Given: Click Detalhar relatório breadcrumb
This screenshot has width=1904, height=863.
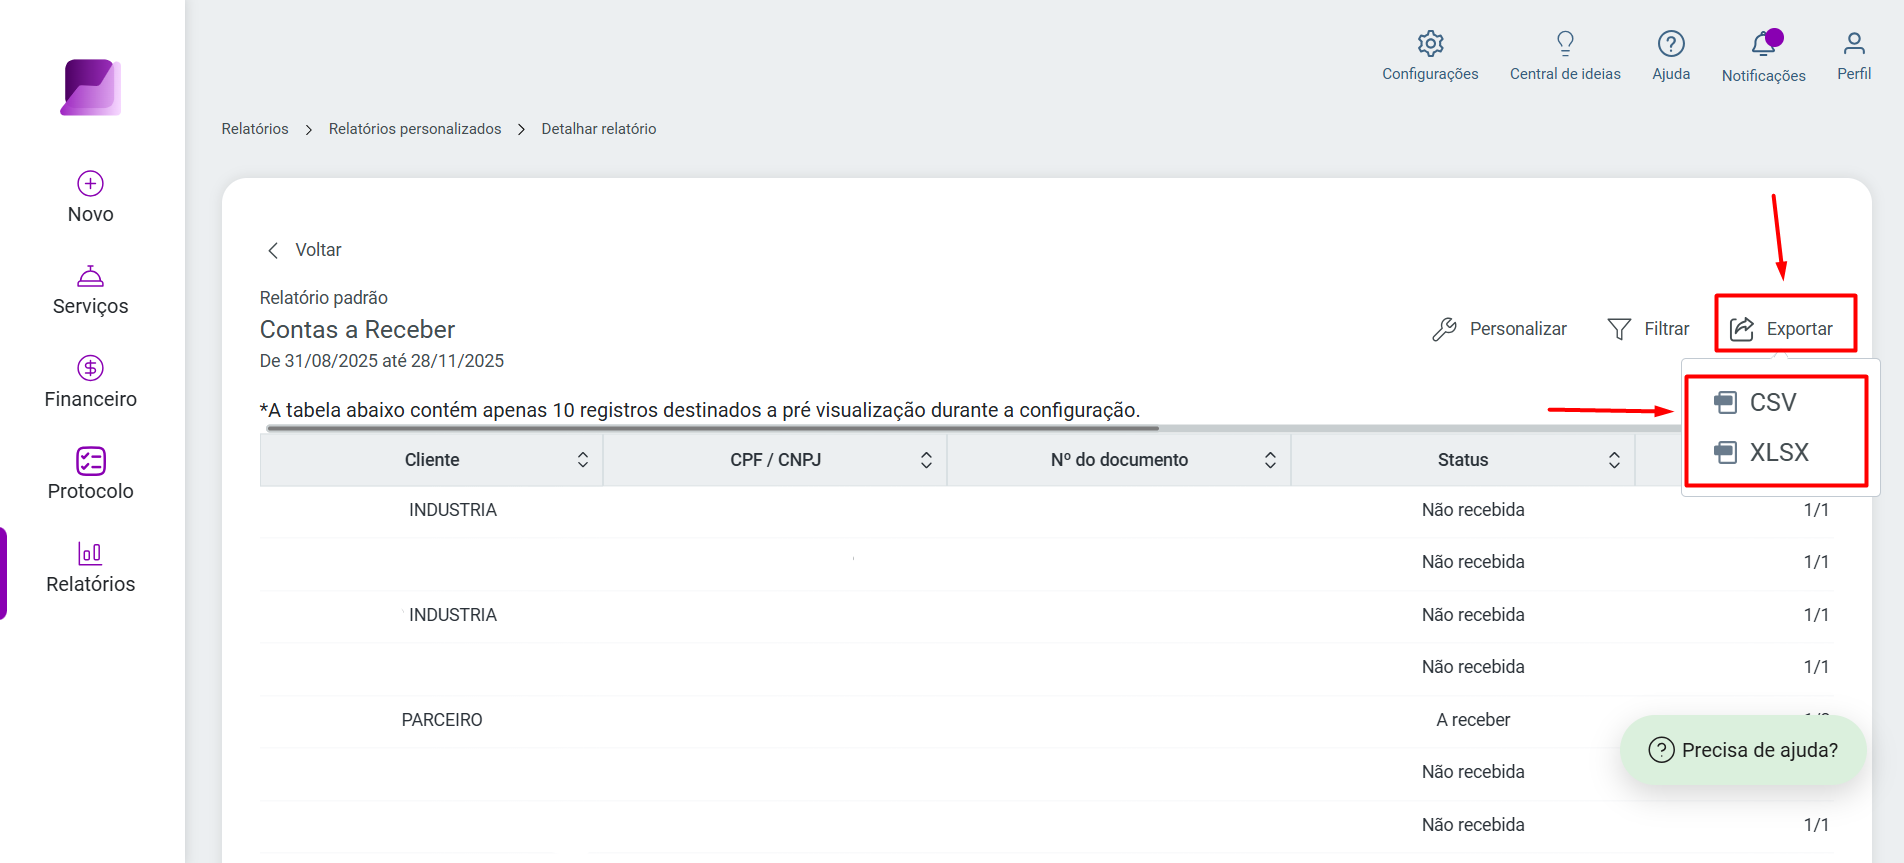Looking at the screenshot, I should (599, 129).
